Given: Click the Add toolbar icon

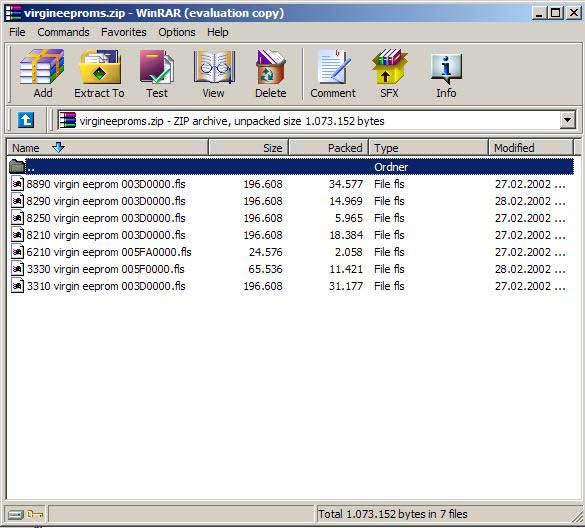Looking at the screenshot, I should coord(42,74).
